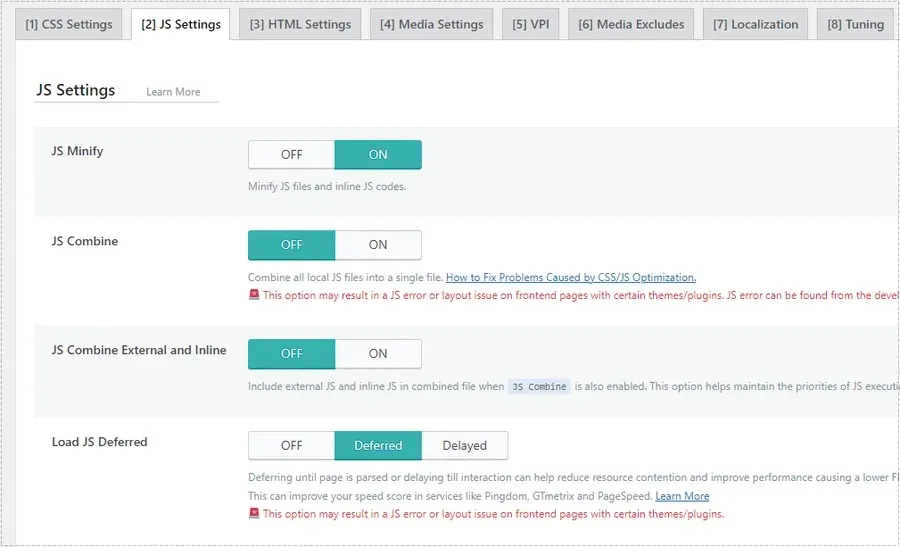Click Learn More next to JS Settings heading
The image size is (900, 547).
[x=173, y=92]
